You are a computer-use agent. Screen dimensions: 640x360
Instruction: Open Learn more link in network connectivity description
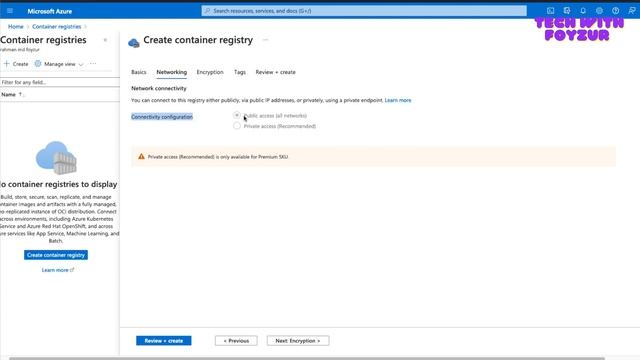(x=398, y=100)
